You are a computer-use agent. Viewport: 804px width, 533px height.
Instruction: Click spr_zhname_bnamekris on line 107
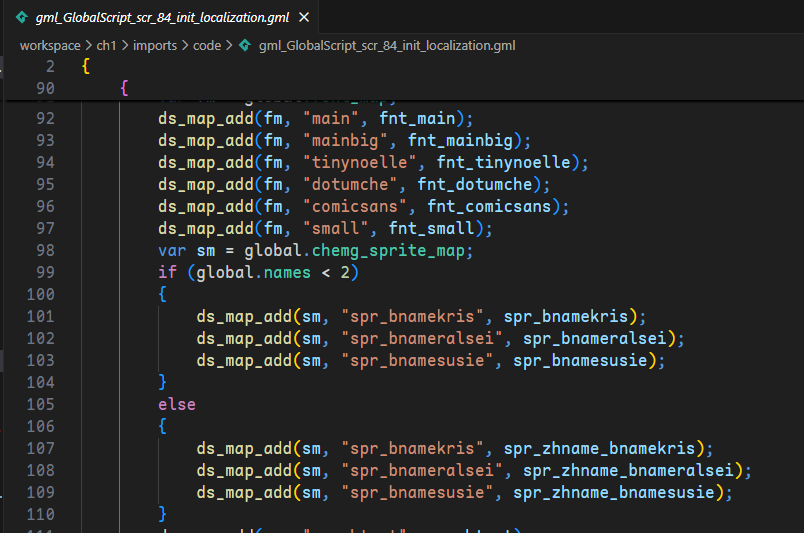click(599, 449)
